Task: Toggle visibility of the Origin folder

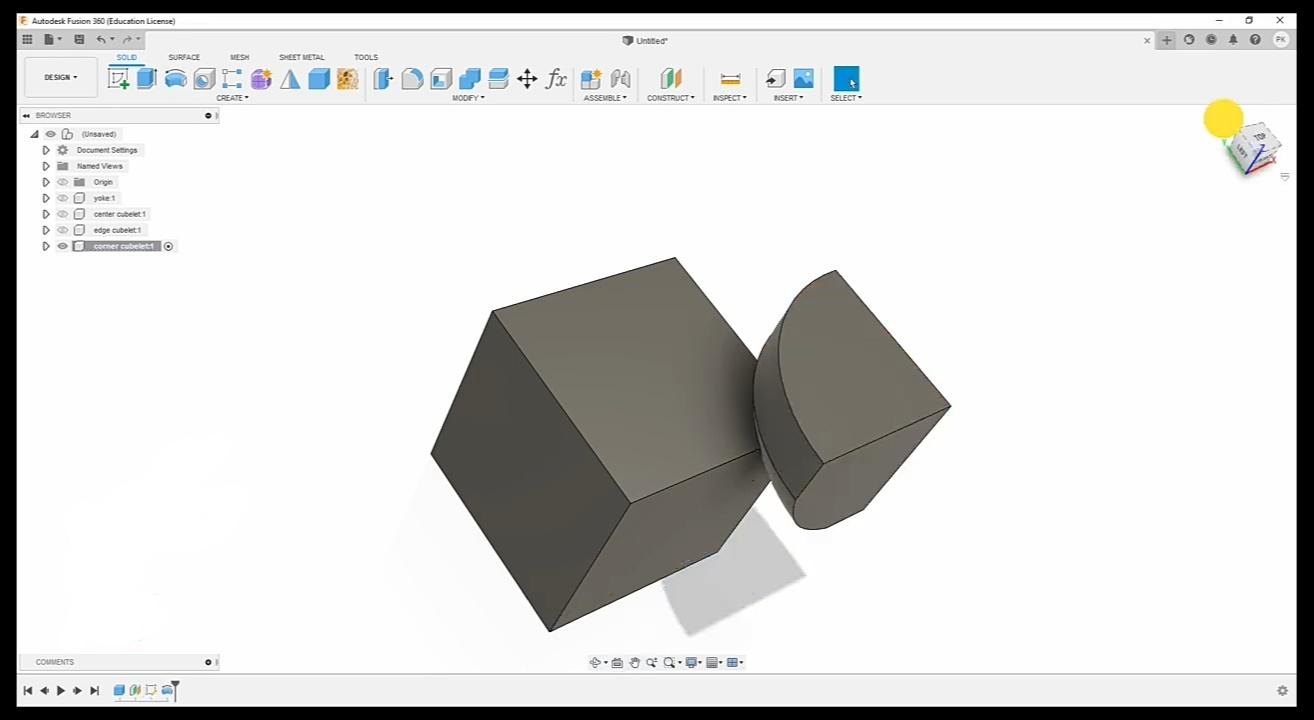Action: [x=62, y=182]
